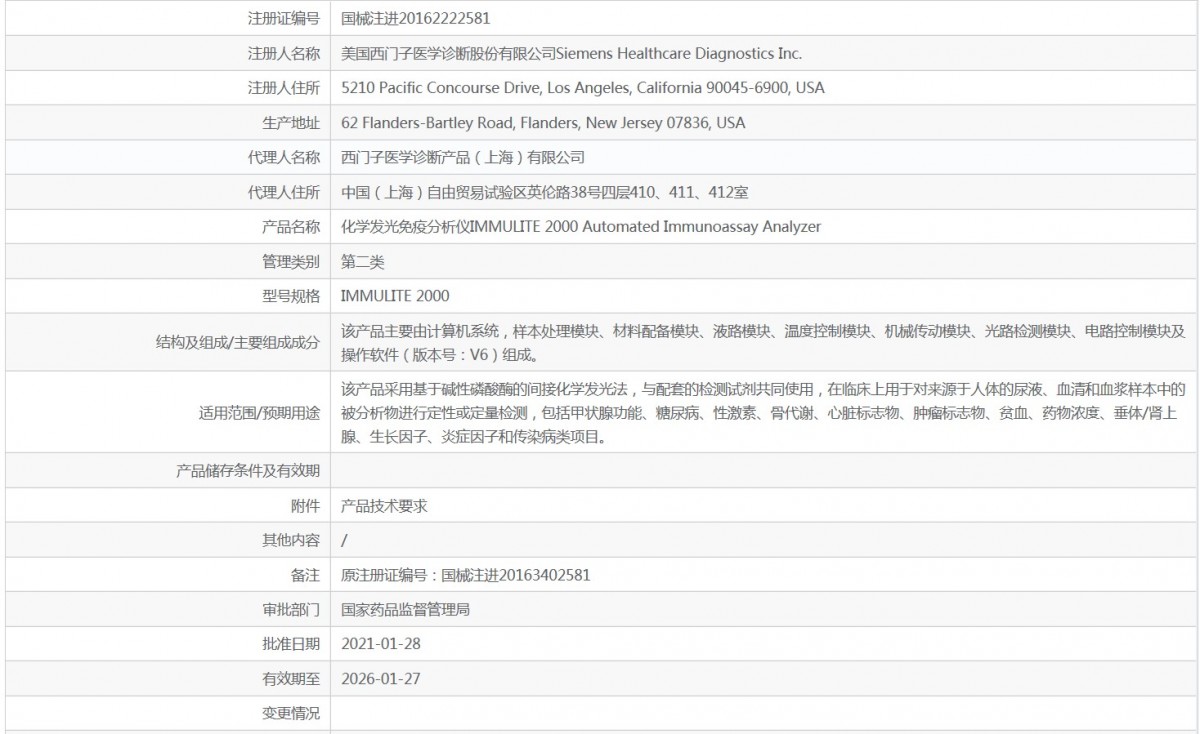Click the 审批部门 label
This screenshot has width=1200, height=734.
(291, 609)
